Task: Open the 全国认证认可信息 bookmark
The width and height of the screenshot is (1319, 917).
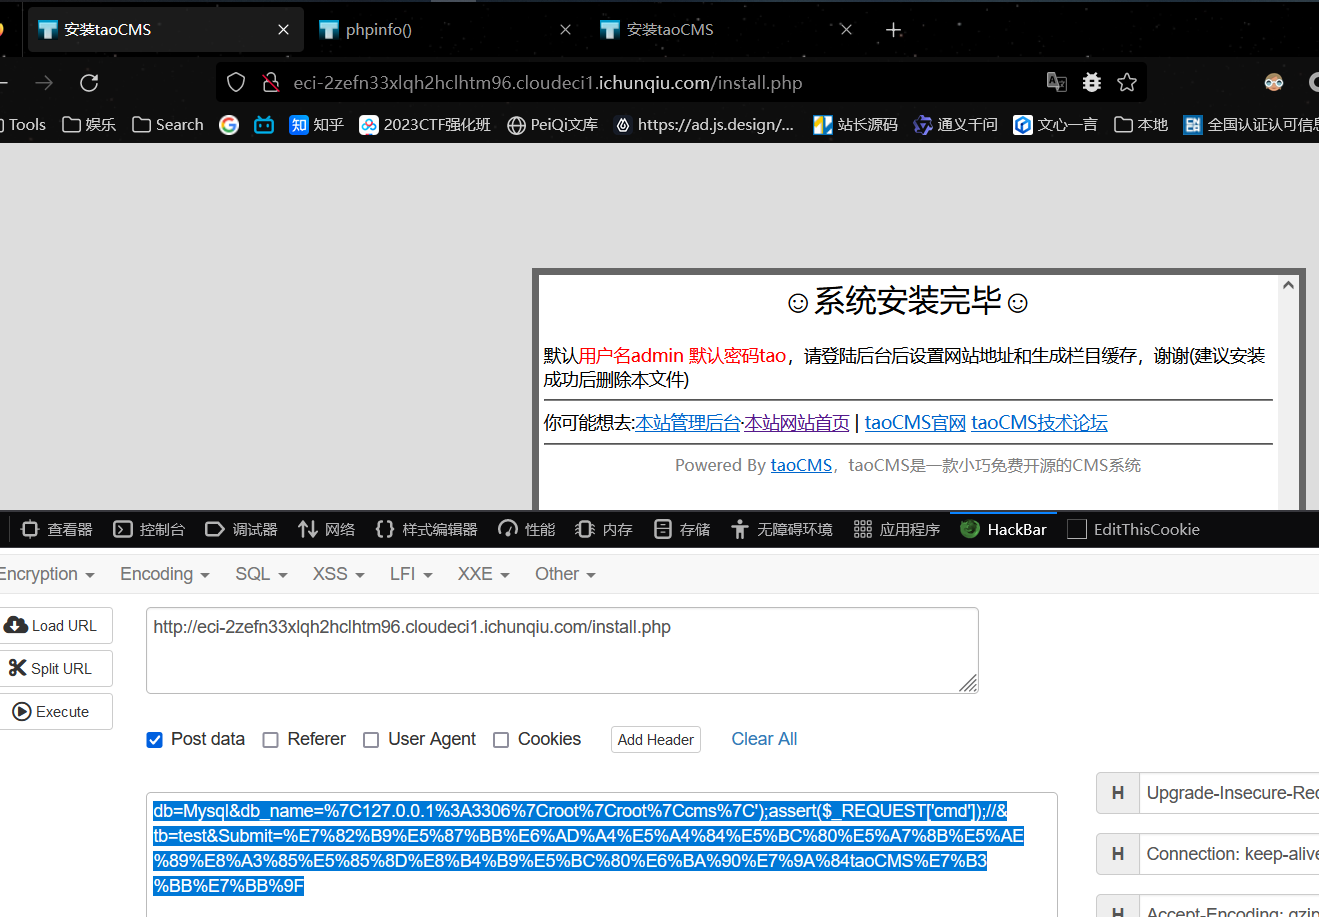Action: click(1251, 125)
